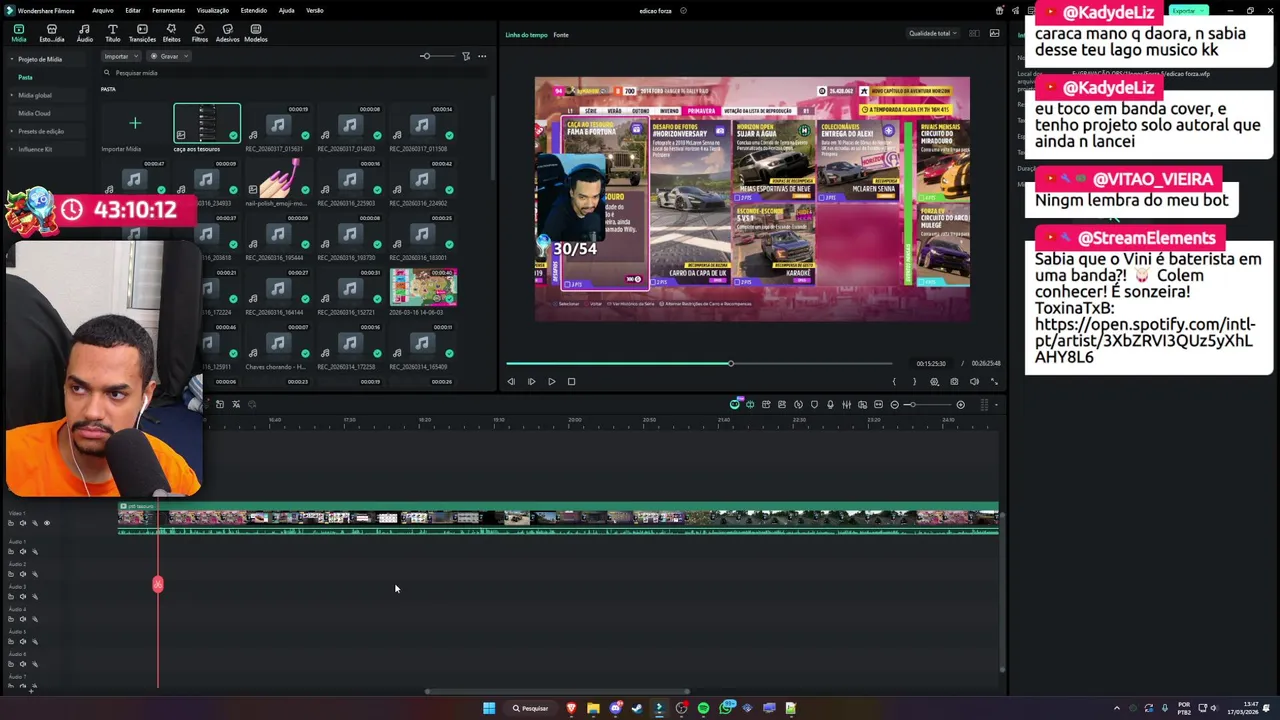Open the preview image display icon at top right

point(994,33)
